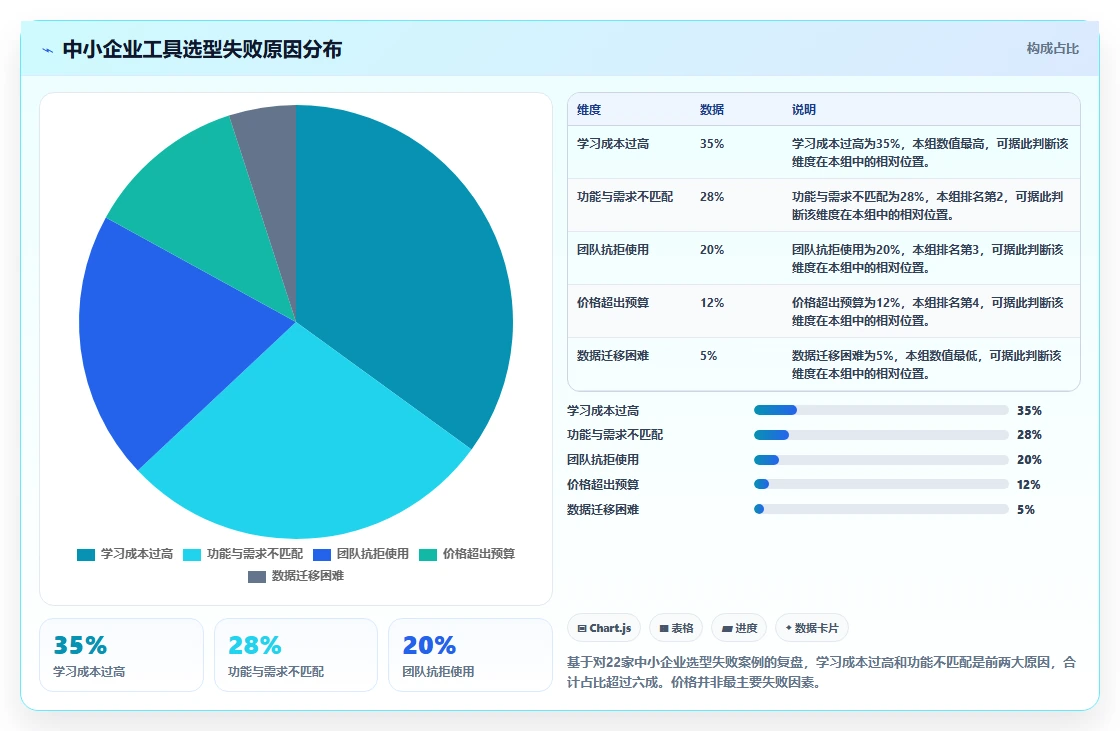Click the 12% value in table
The image size is (1120, 731).
coord(712,302)
